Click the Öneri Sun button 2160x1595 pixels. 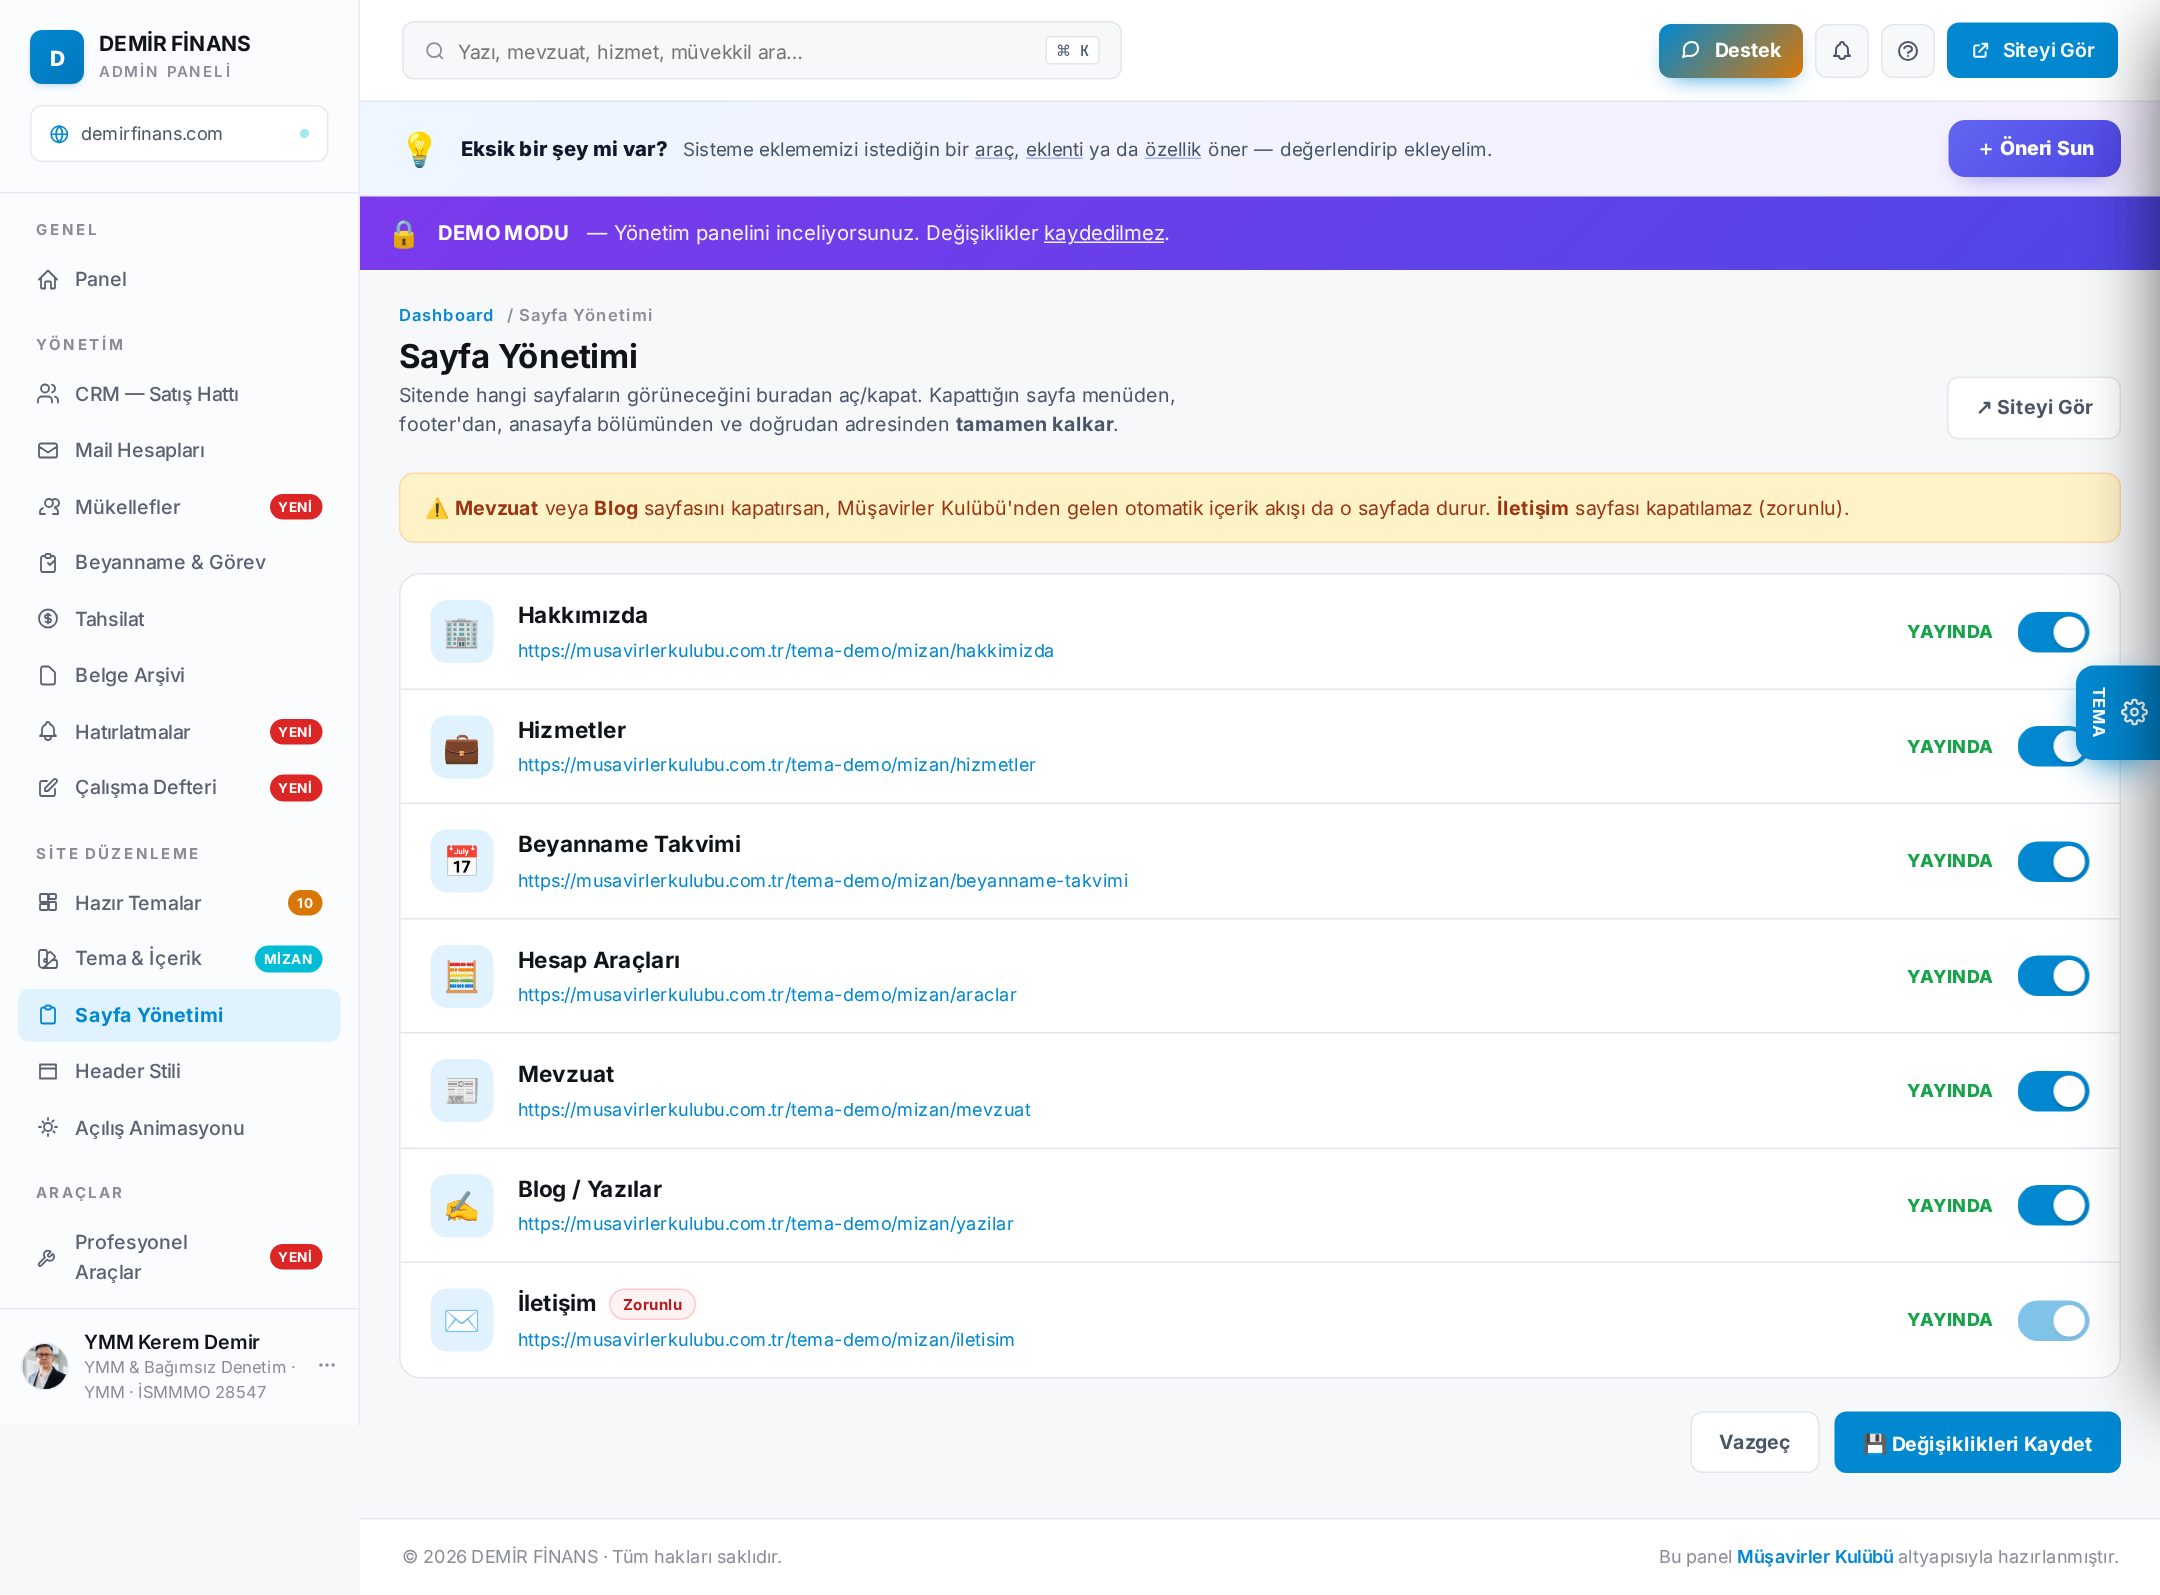pyautogui.click(x=2034, y=148)
